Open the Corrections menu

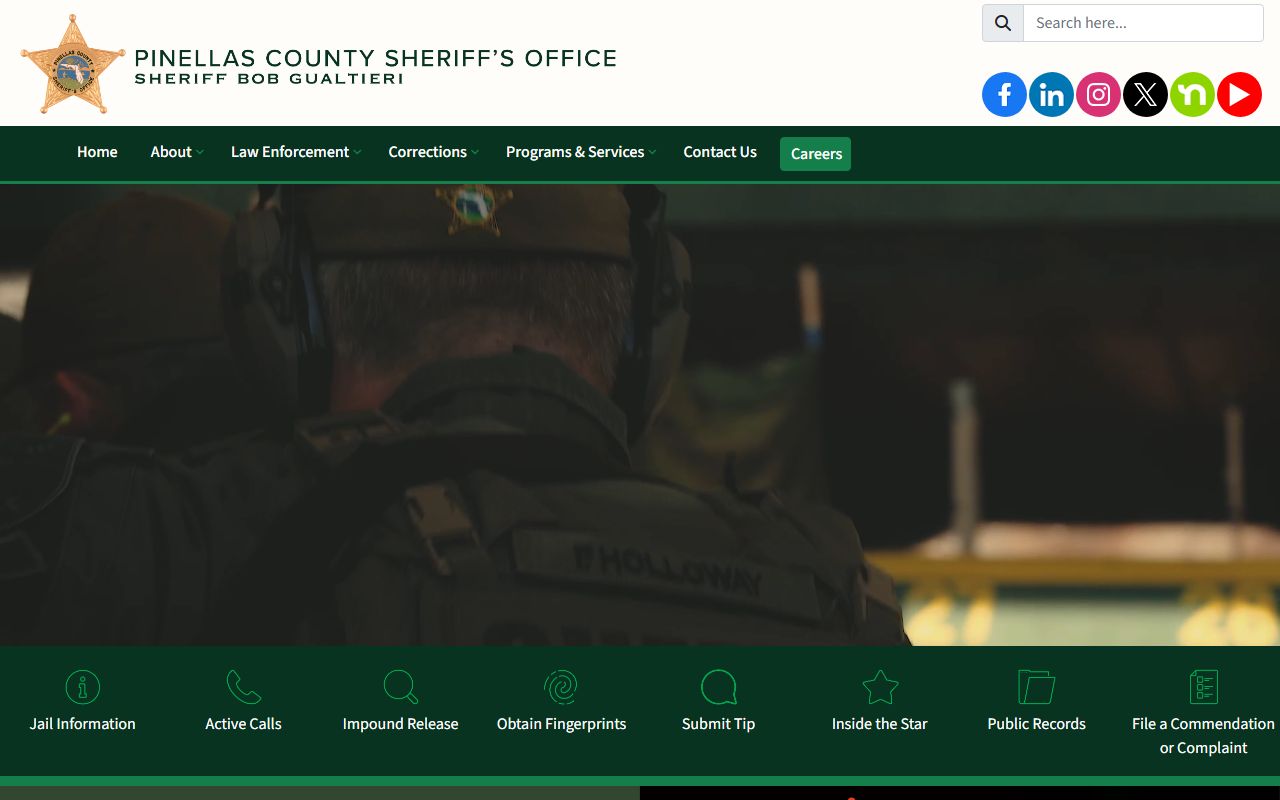(427, 152)
